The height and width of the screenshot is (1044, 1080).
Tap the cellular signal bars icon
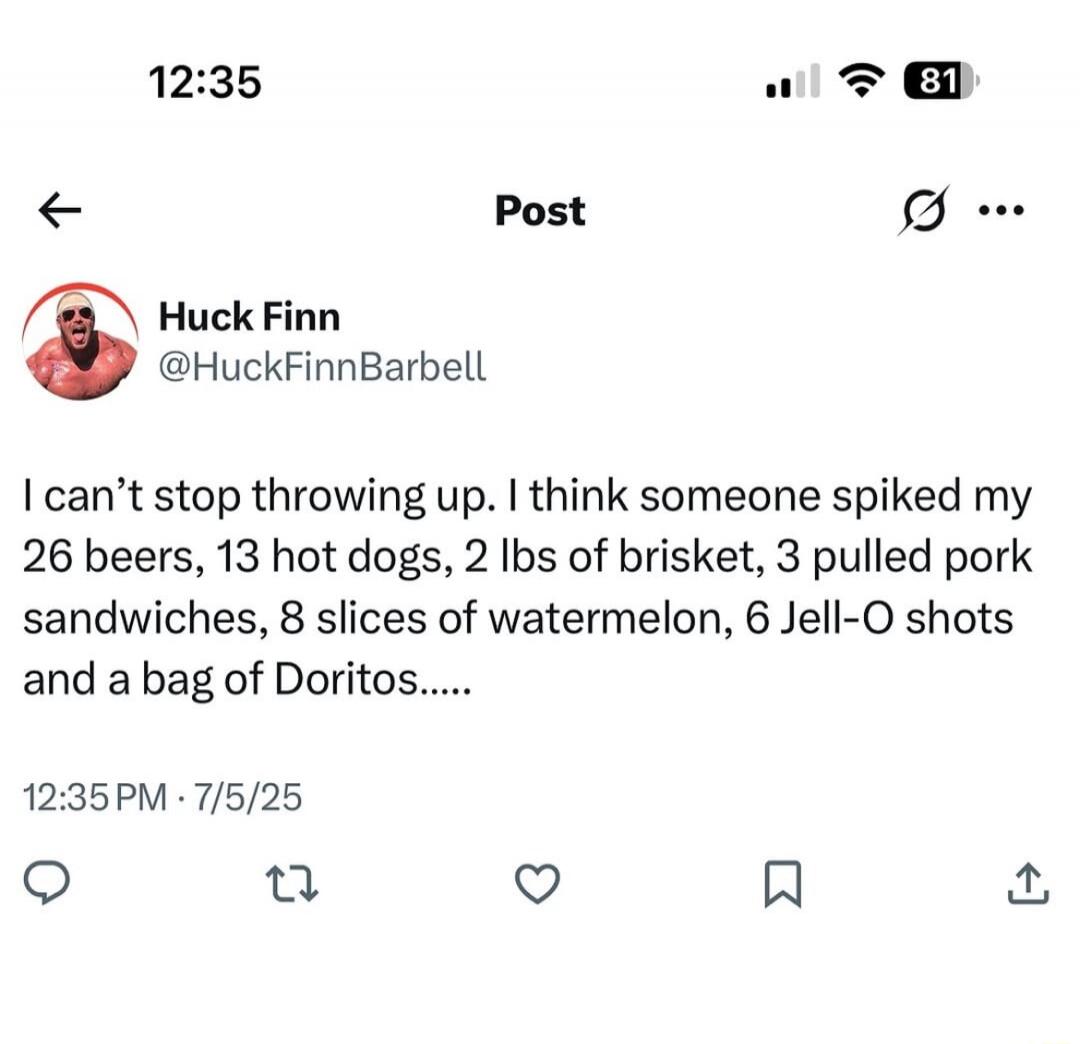pyautogui.click(x=793, y=84)
